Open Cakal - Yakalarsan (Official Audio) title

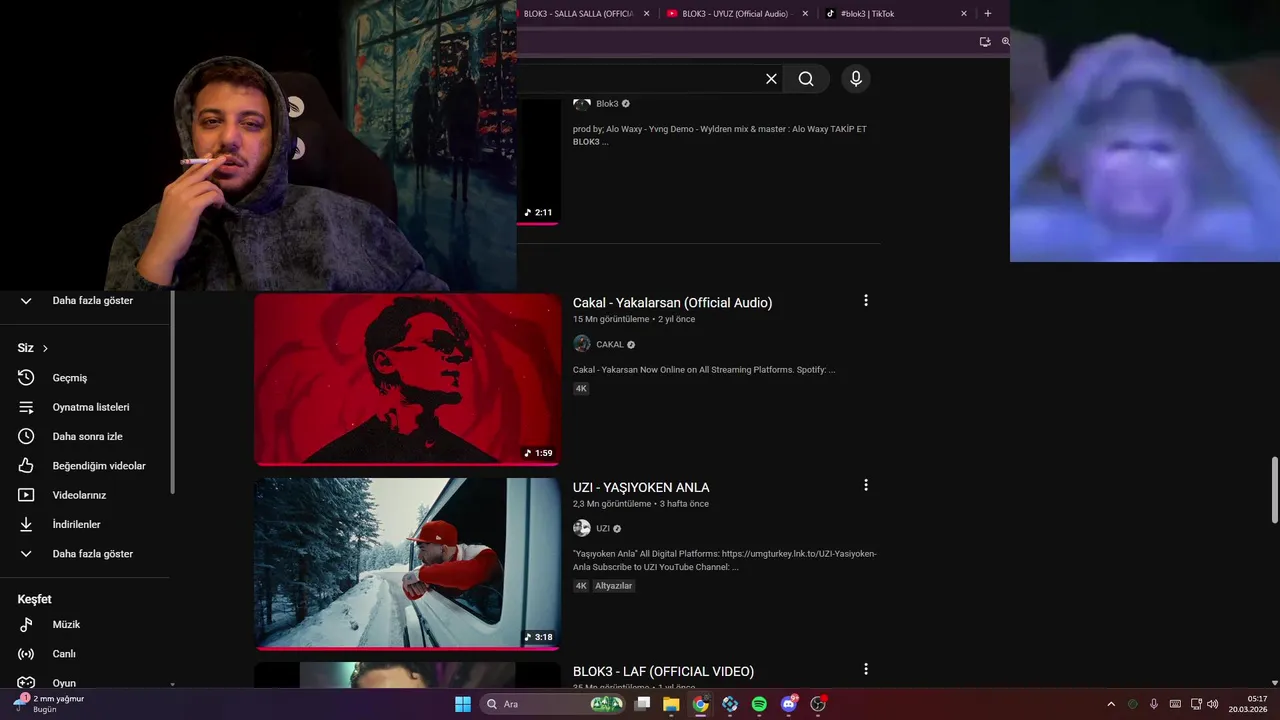point(672,302)
